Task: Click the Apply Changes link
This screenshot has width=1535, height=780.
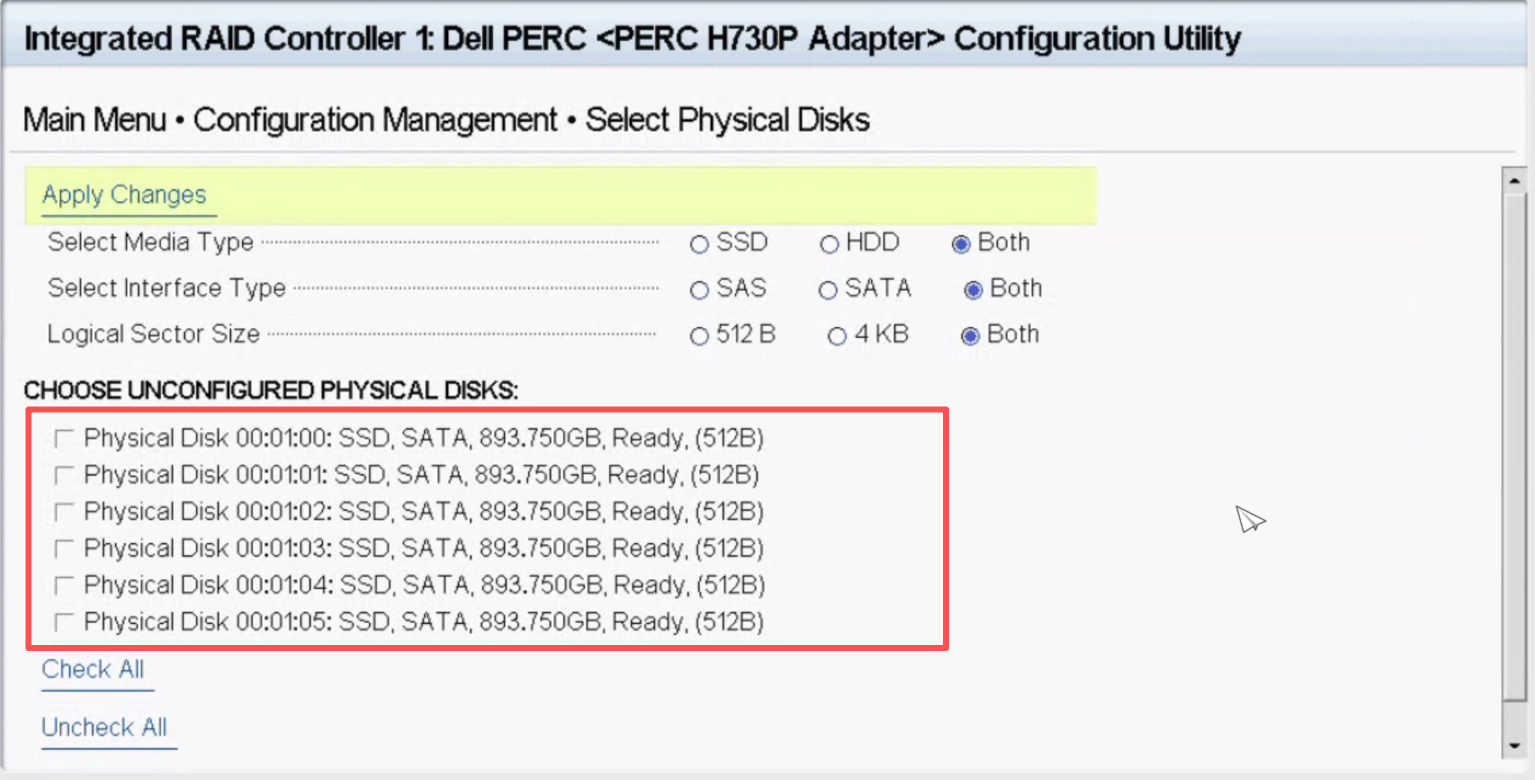Action: [124, 195]
